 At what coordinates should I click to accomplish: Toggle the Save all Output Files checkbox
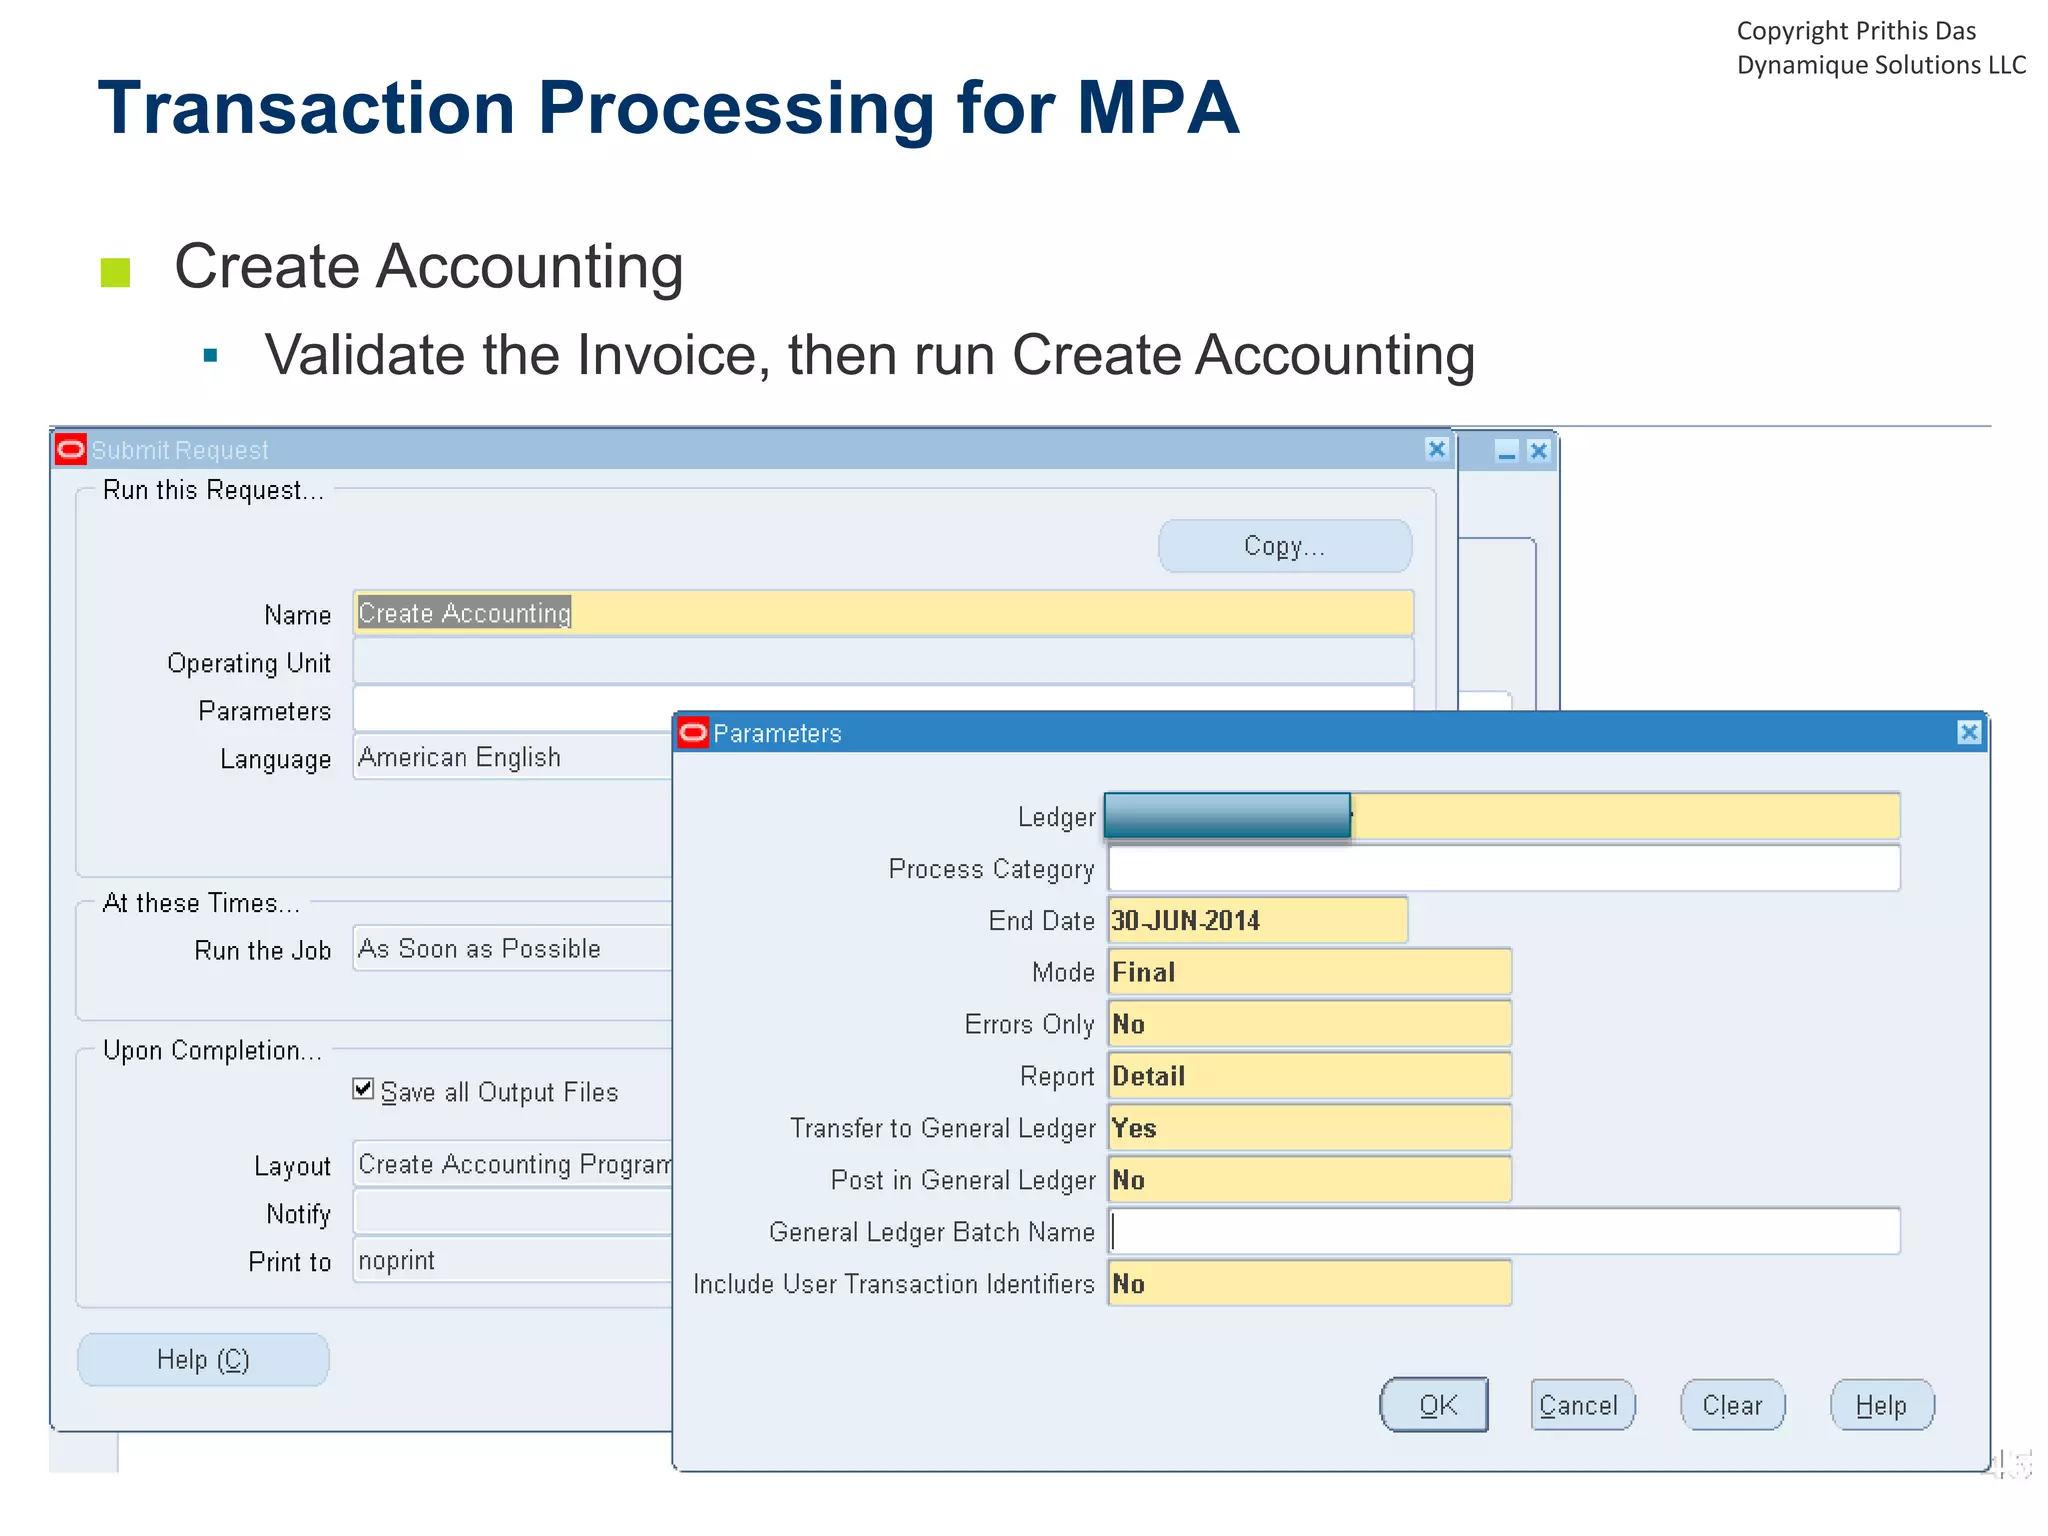click(364, 1089)
